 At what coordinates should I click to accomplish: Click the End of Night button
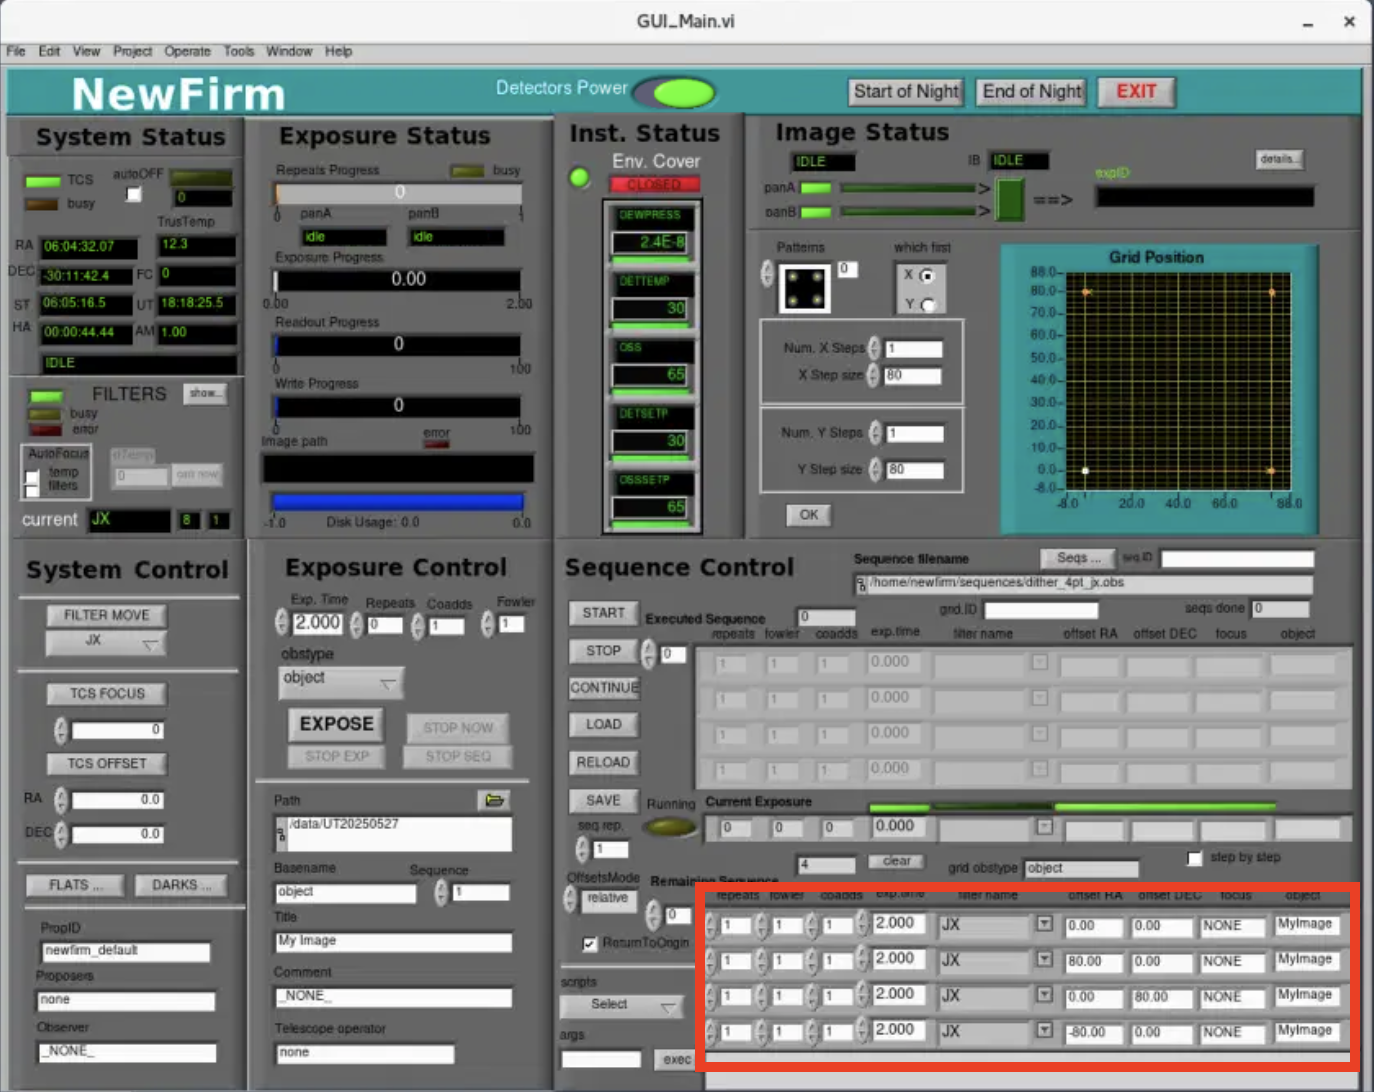coord(1032,92)
